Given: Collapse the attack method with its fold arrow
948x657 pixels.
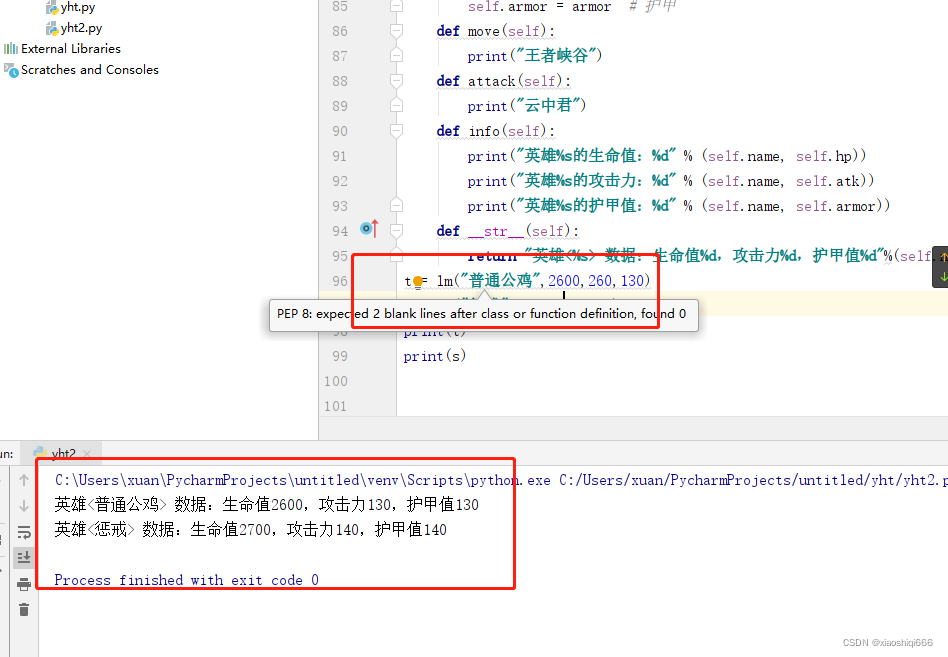Looking at the screenshot, I should (396, 81).
